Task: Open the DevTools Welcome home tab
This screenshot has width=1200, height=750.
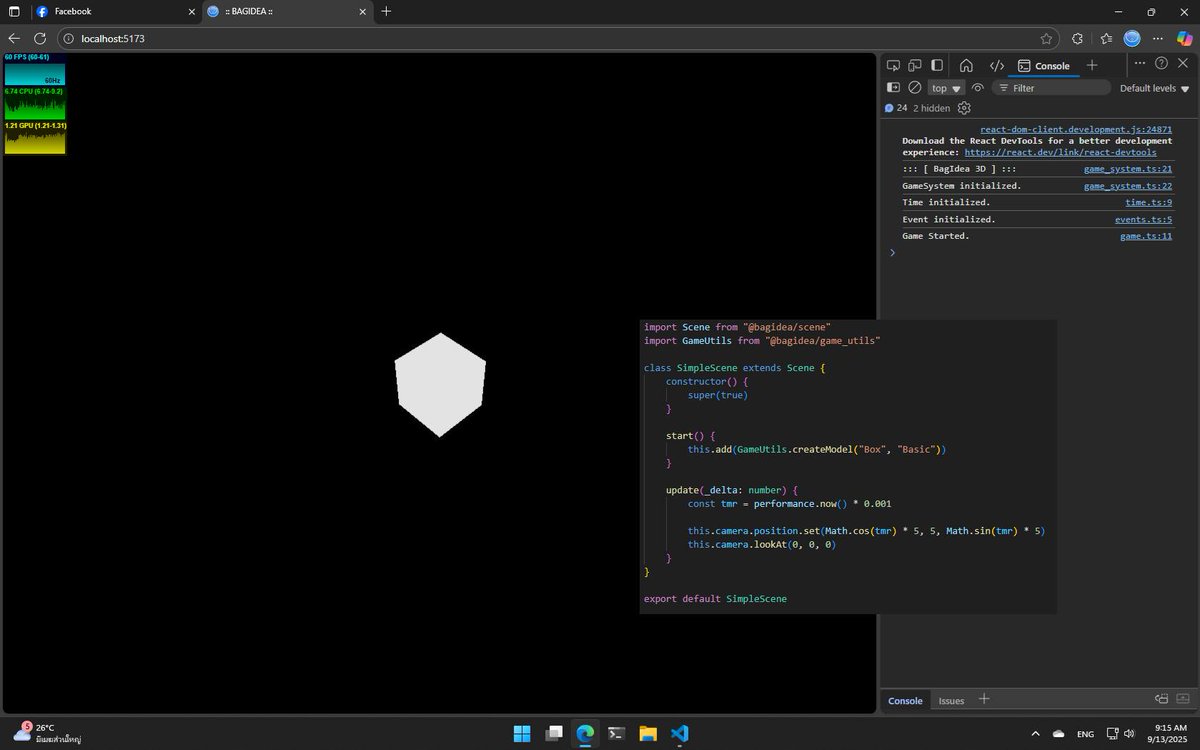Action: pyautogui.click(x=966, y=65)
